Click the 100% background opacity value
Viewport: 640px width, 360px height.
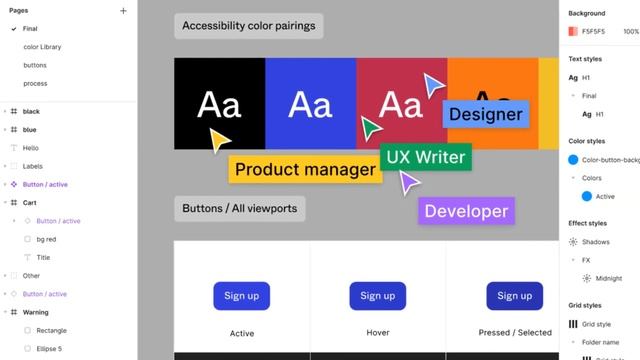[x=631, y=31]
